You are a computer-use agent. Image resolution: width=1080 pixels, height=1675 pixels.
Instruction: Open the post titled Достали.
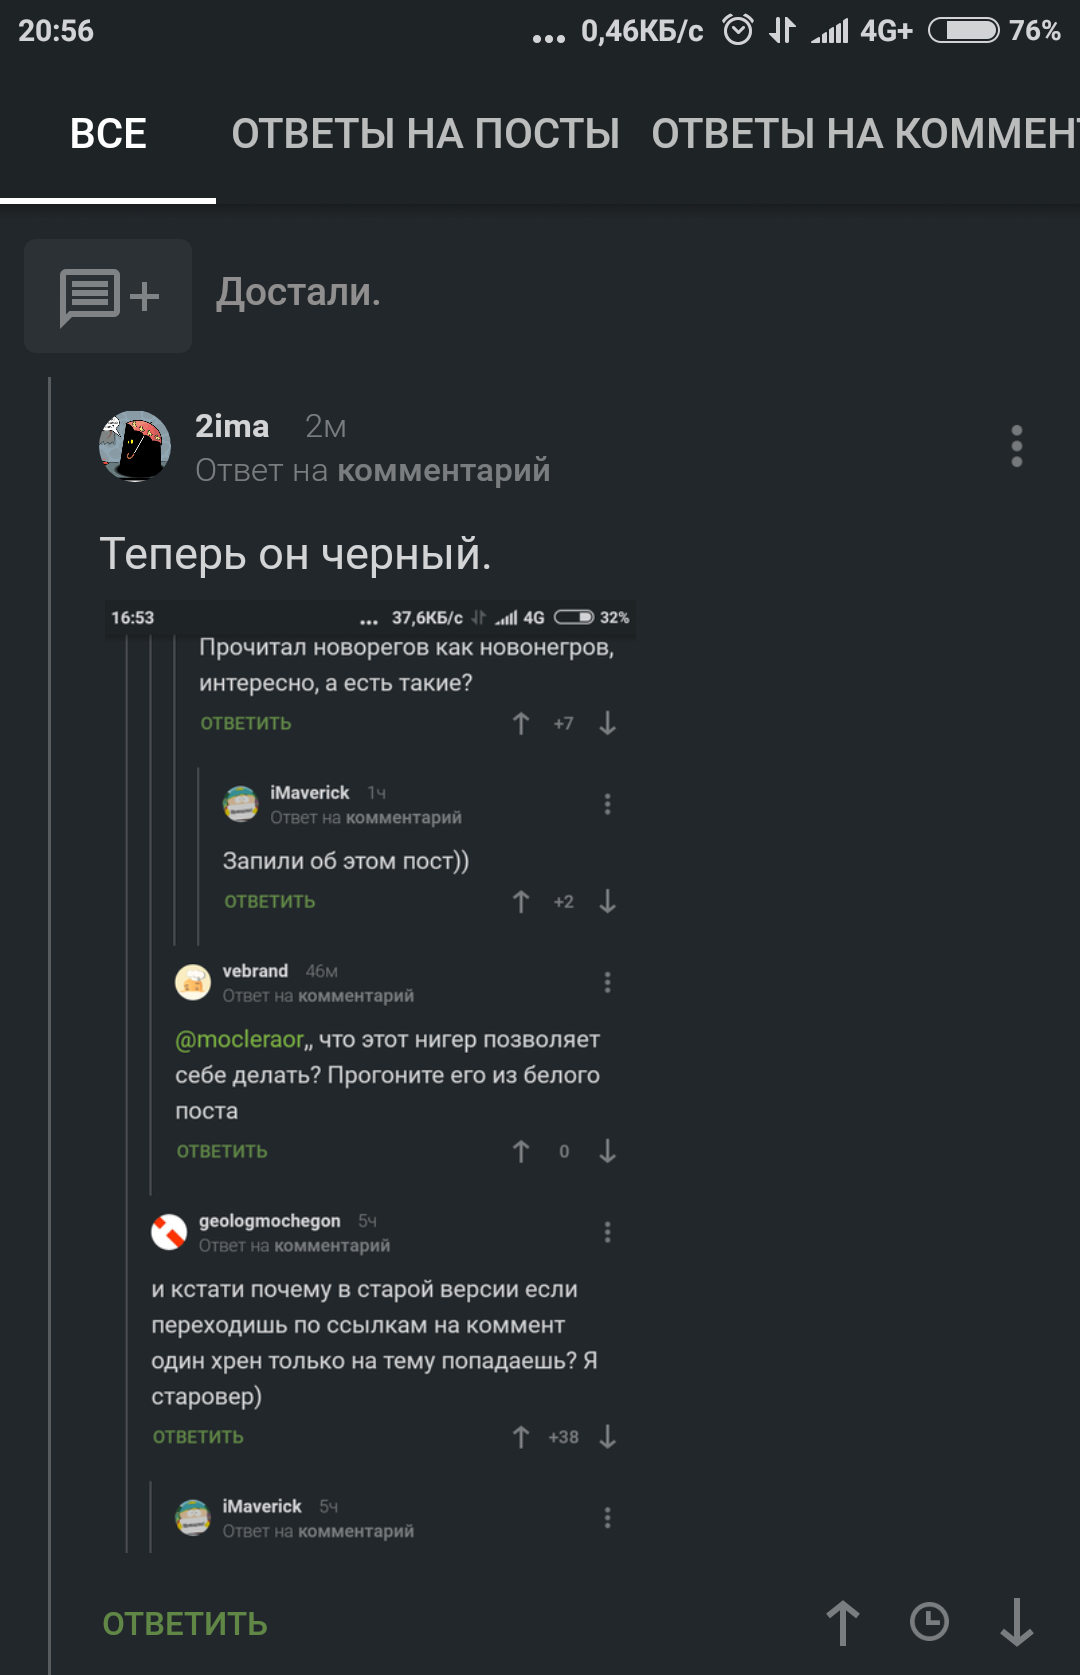coord(298,292)
